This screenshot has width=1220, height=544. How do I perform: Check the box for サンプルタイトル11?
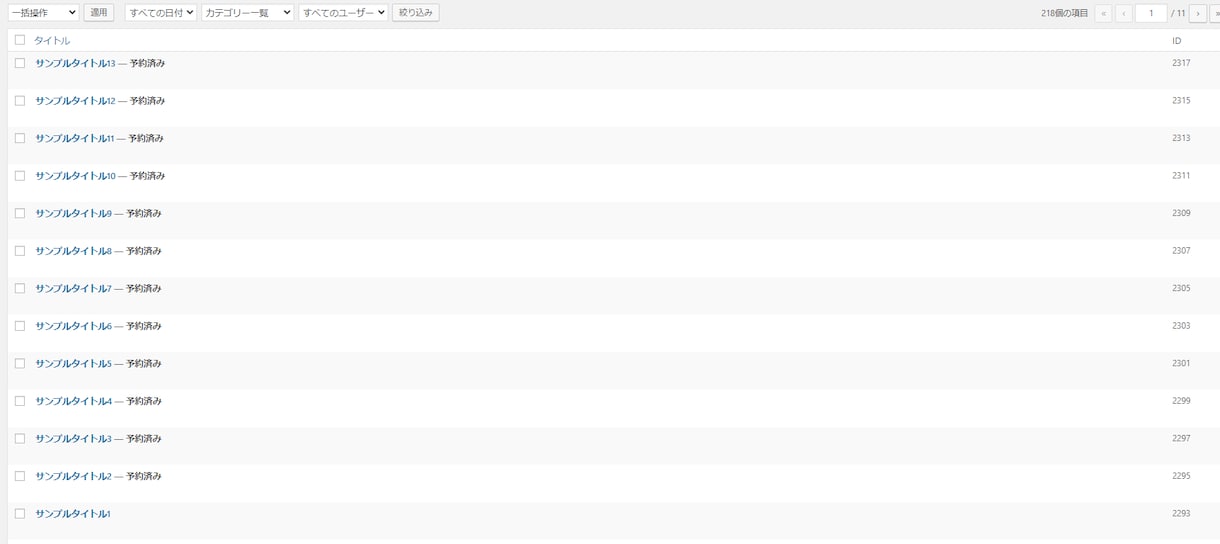[19, 138]
